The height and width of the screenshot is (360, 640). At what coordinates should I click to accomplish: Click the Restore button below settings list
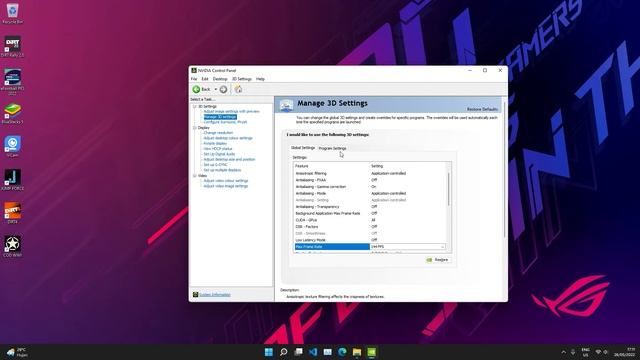(x=438, y=260)
